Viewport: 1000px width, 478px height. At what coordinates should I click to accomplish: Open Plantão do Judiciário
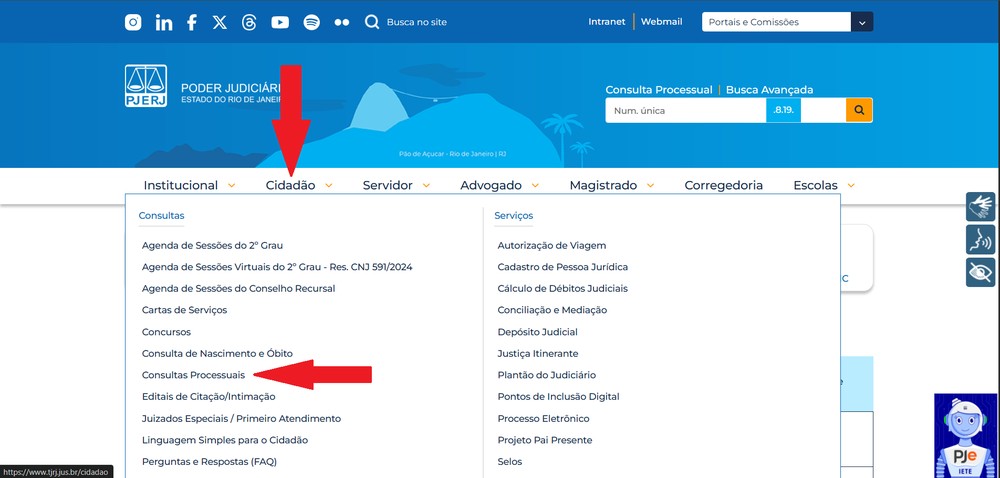(x=547, y=375)
